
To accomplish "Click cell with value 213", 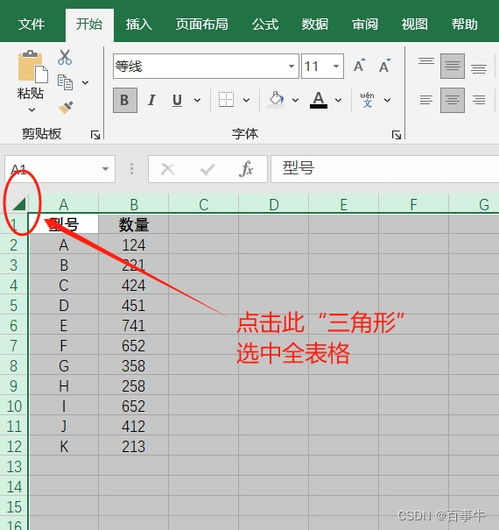I will pos(134,446).
